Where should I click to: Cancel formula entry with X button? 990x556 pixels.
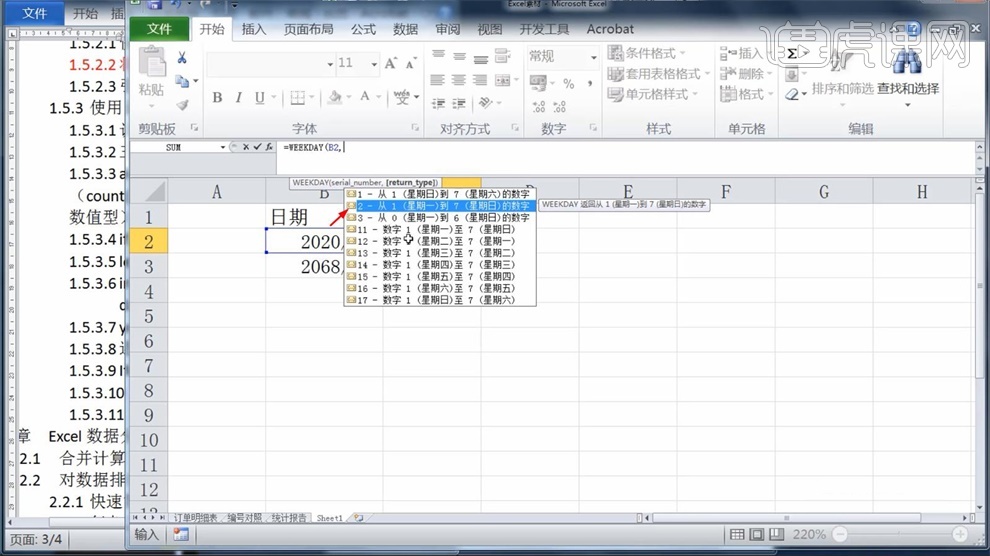[x=246, y=147]
